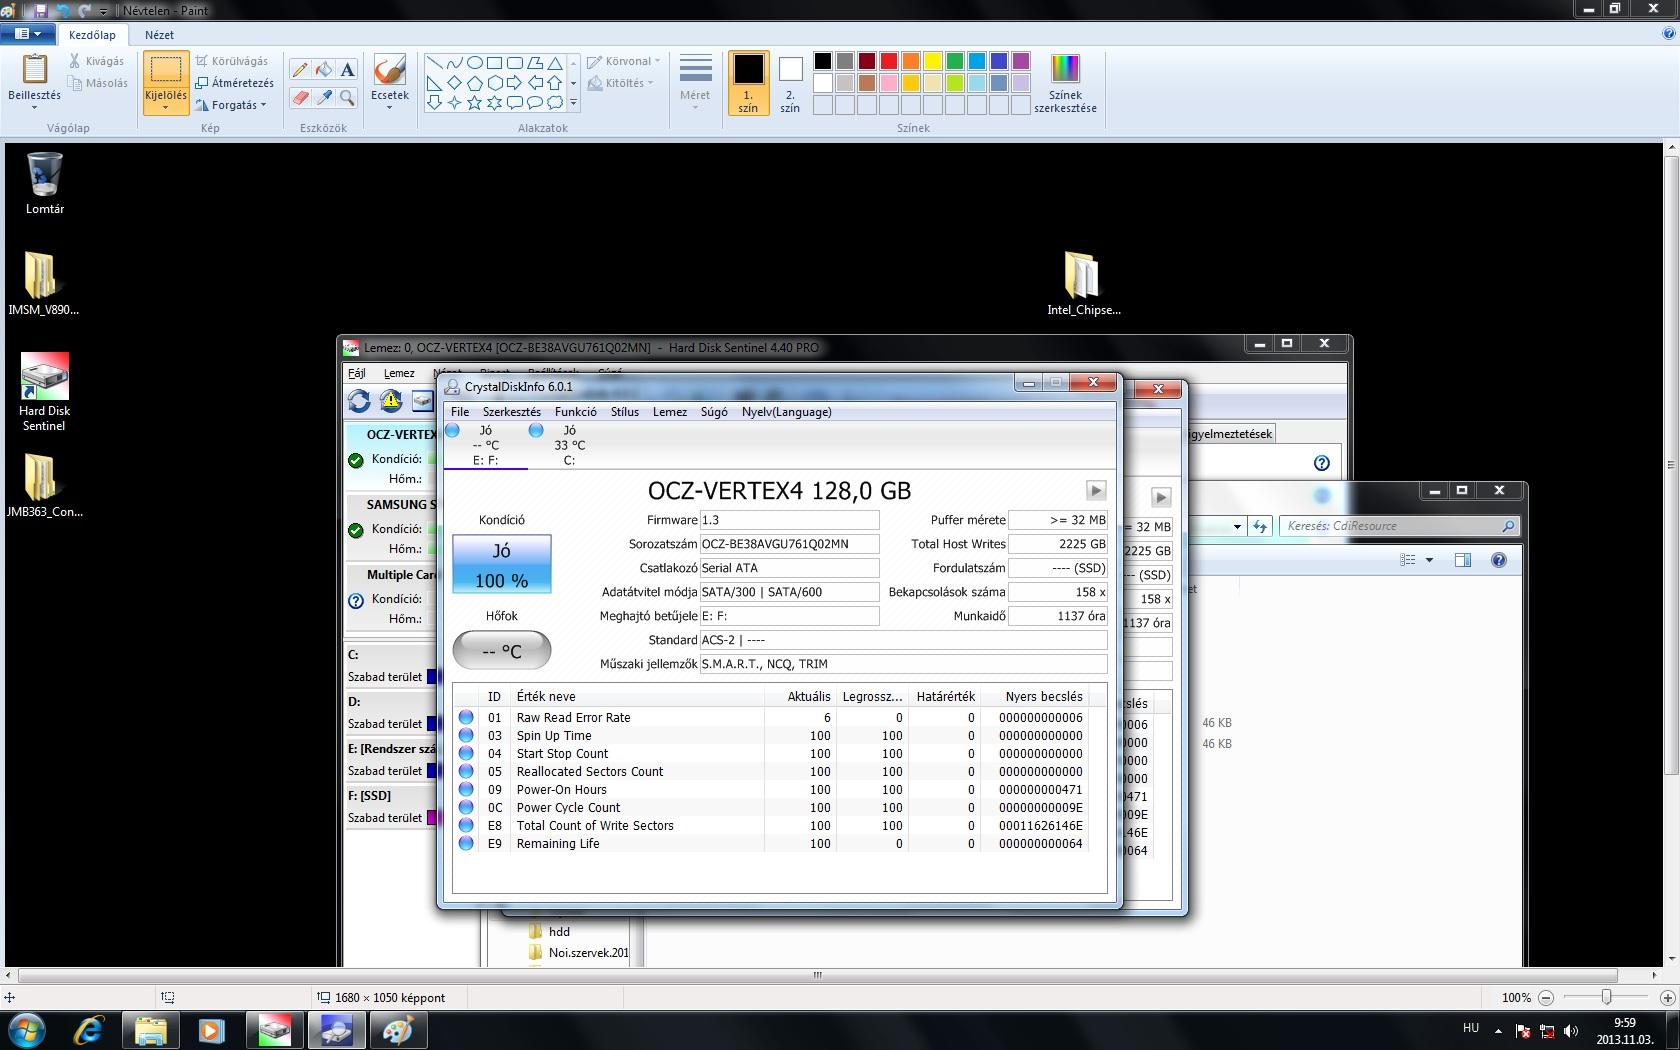This screenshot has width=1680, height=1050.
Task: Click the Átméretezés resize button
Action: click(235, 83)
